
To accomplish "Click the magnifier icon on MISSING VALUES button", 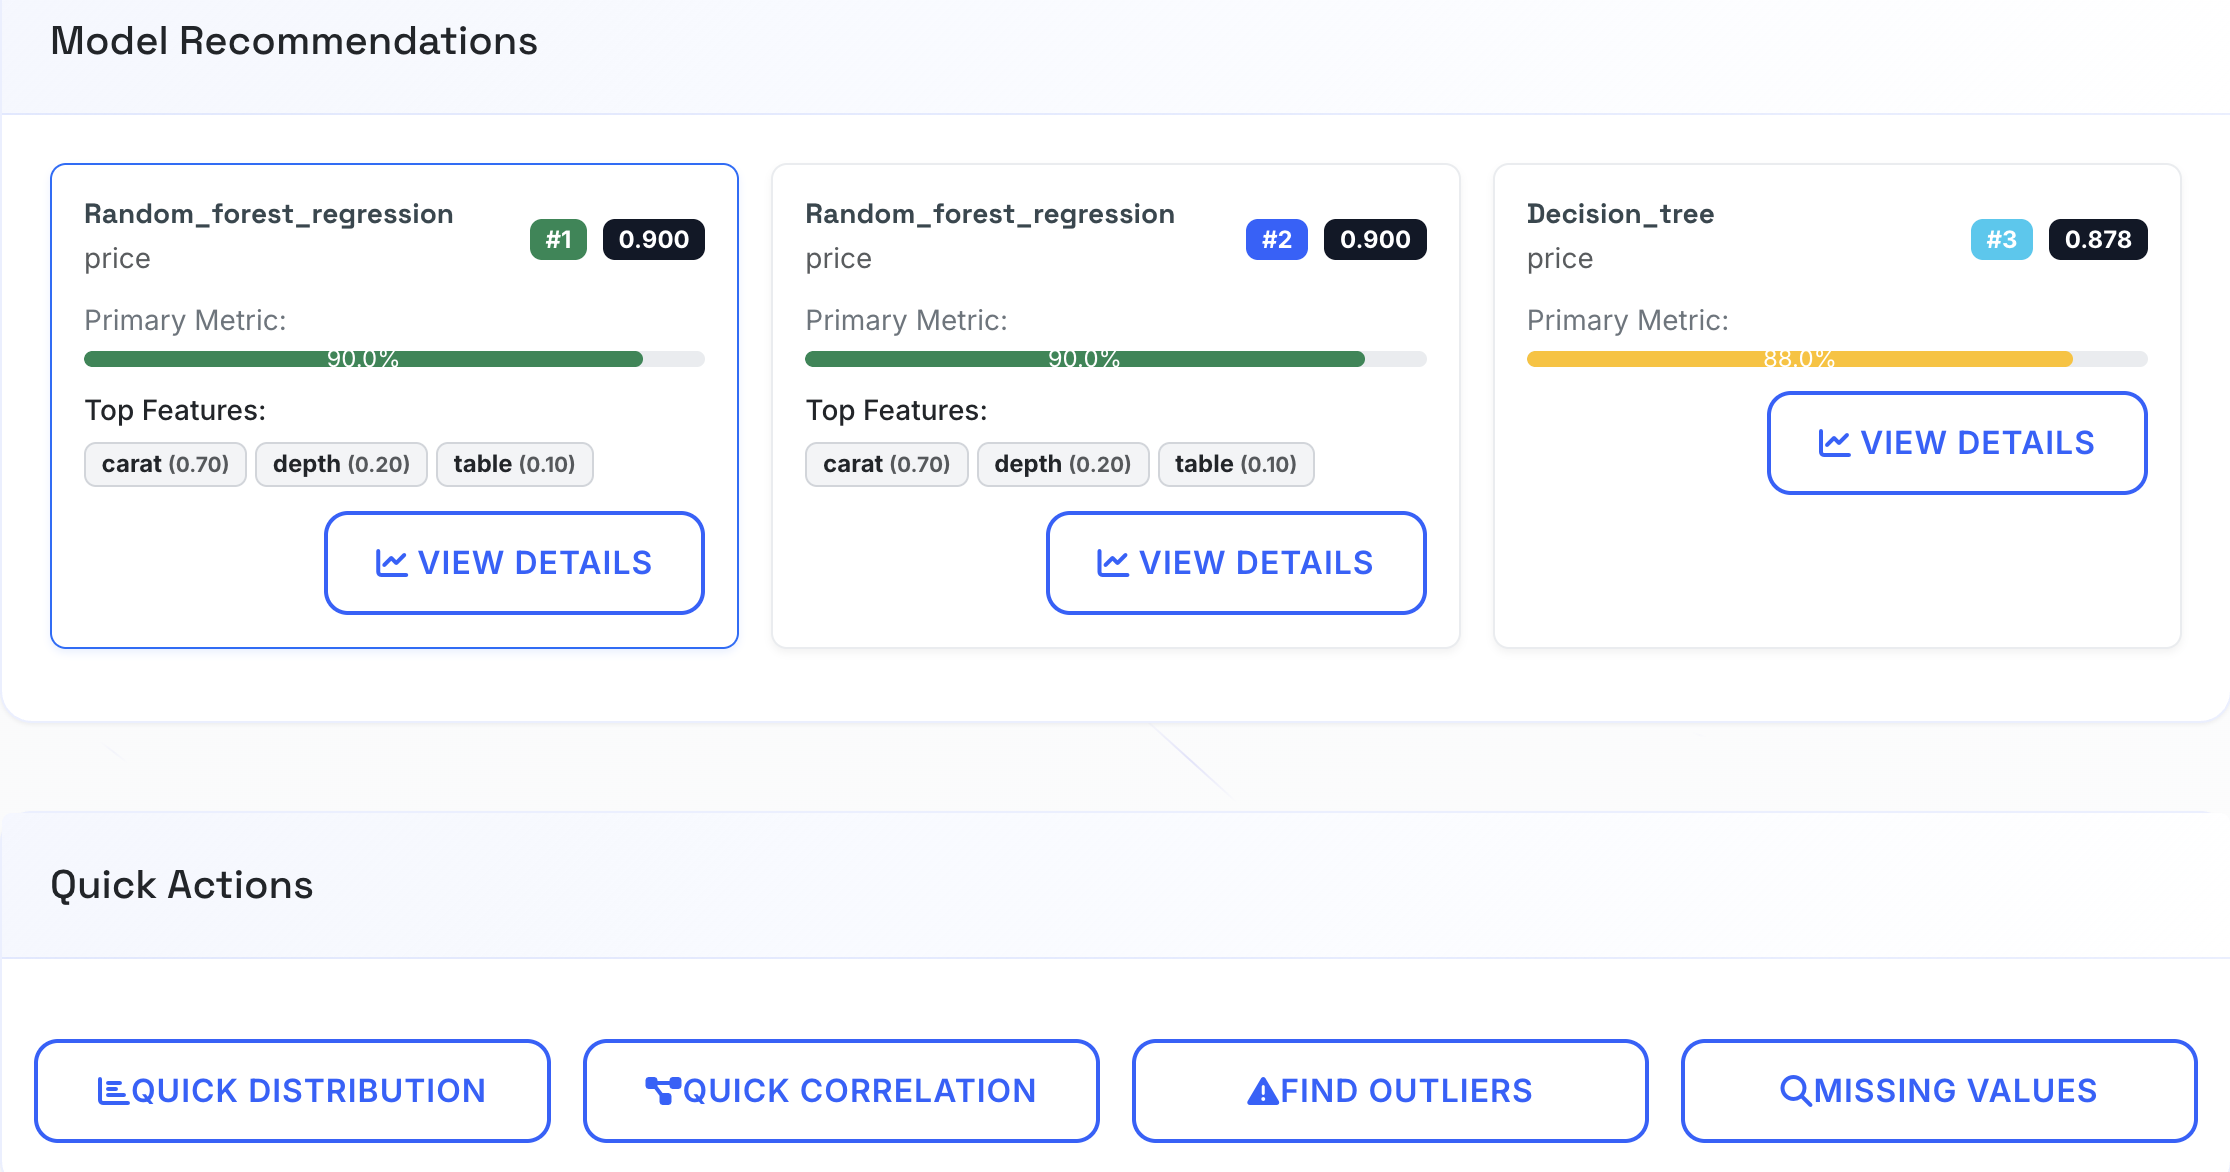I will tap(1798, 1090).
